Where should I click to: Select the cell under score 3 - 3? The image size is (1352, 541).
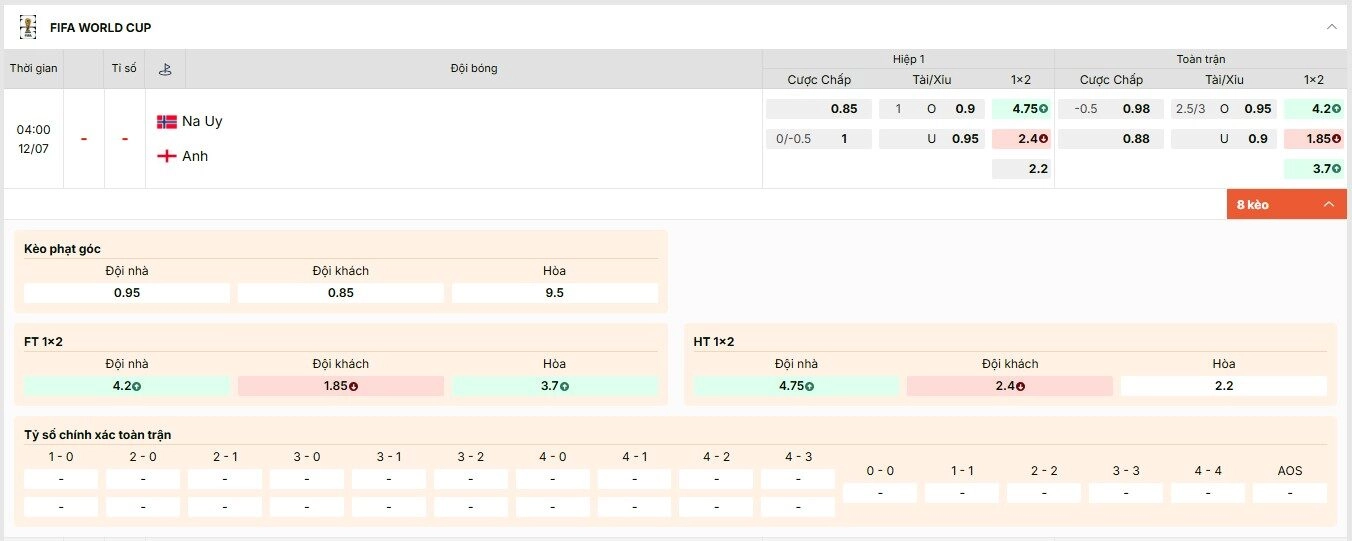(x=1126, y=493)
